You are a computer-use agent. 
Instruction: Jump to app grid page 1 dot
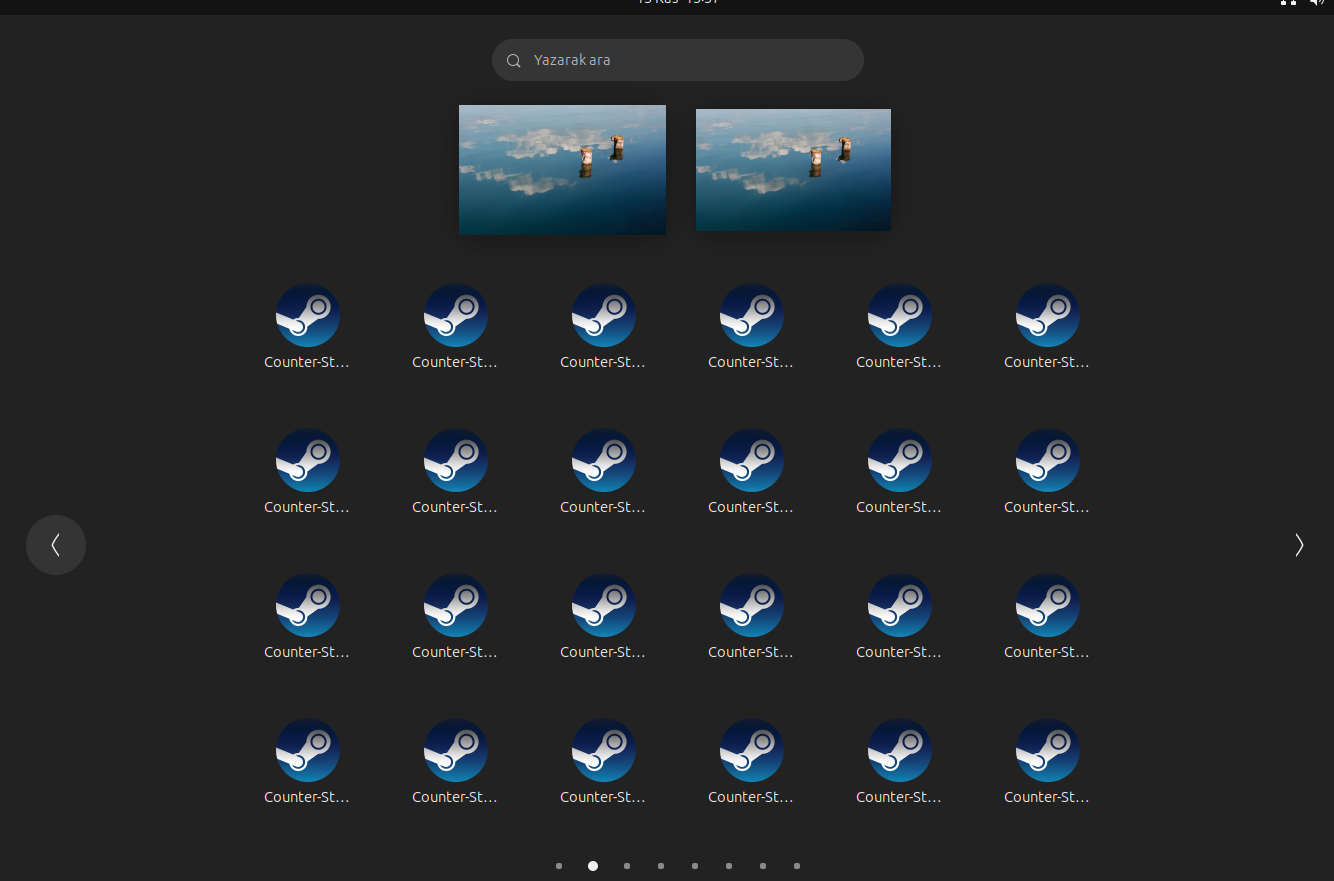click(559, 866)
